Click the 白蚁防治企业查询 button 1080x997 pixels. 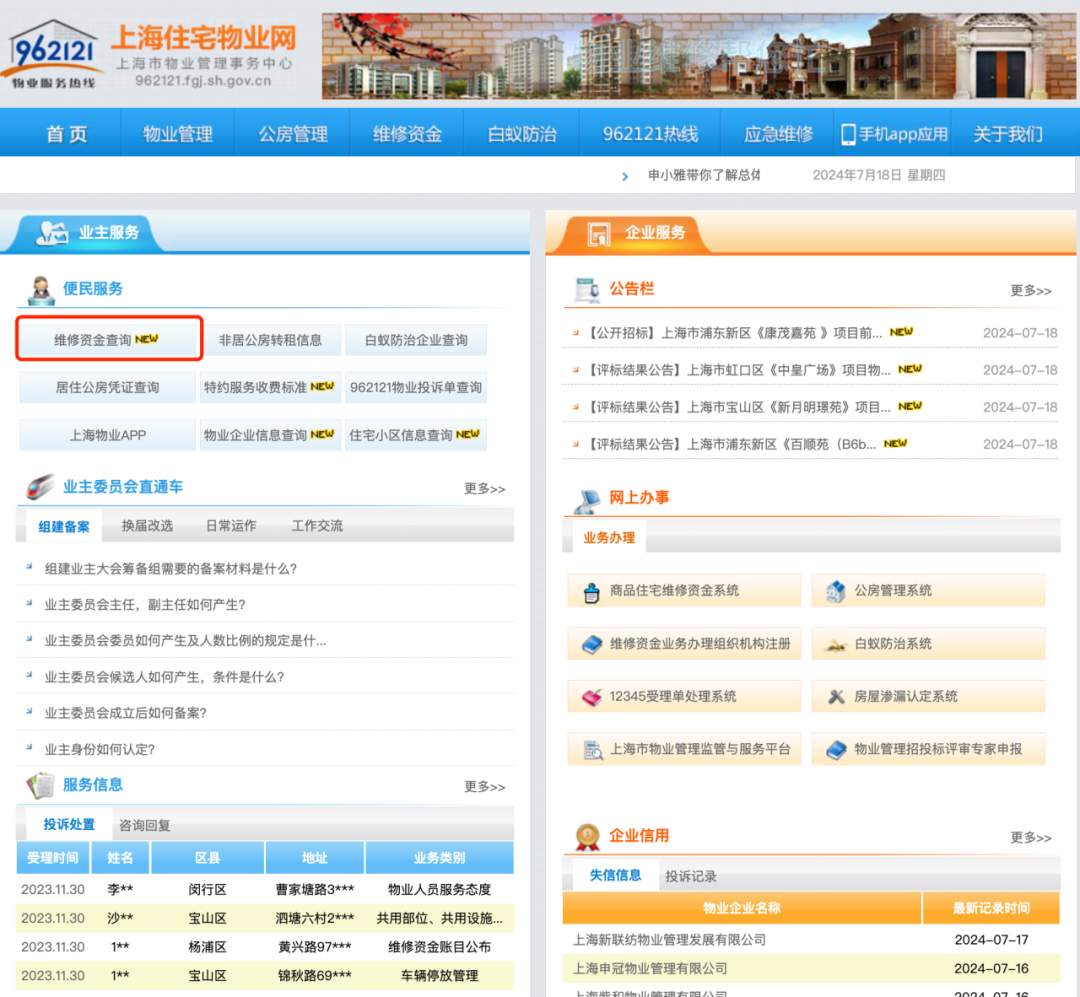point(416,340)
